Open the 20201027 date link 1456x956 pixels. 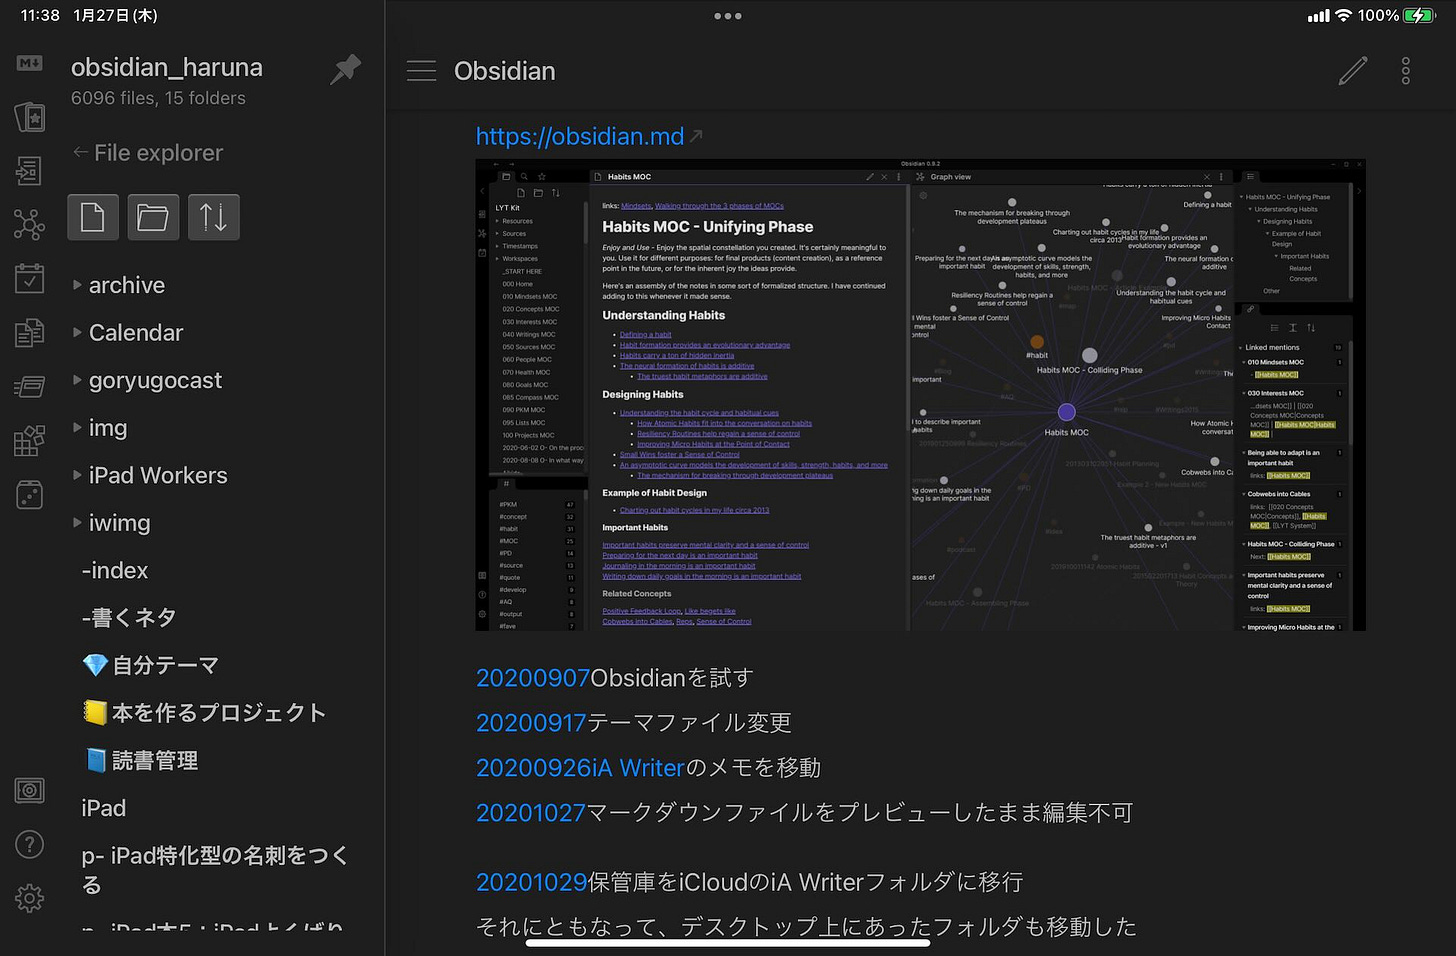[531, 813]
